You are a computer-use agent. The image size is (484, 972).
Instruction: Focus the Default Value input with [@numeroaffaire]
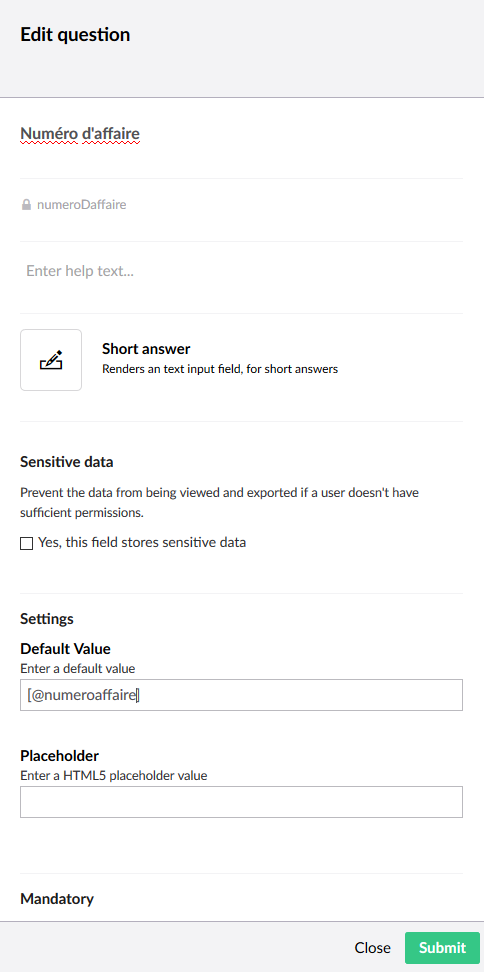coord(241,695)
